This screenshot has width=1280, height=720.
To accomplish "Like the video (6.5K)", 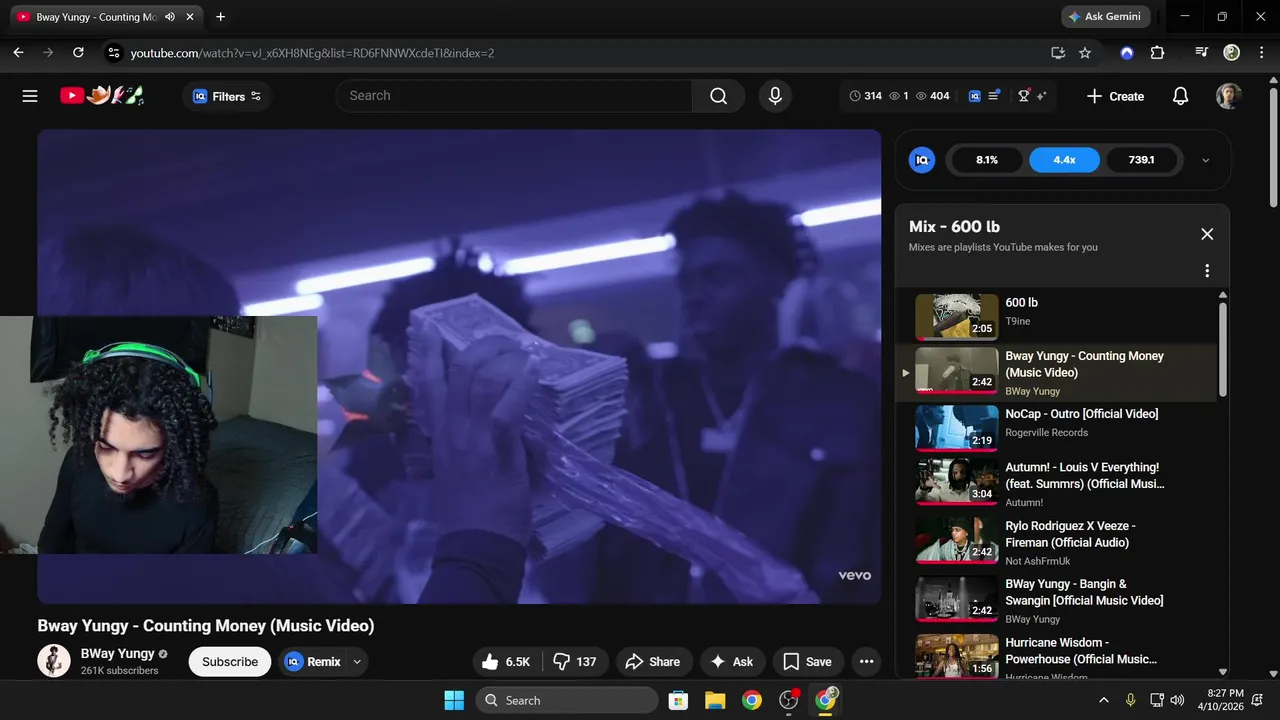I will [x=507, y=661].
